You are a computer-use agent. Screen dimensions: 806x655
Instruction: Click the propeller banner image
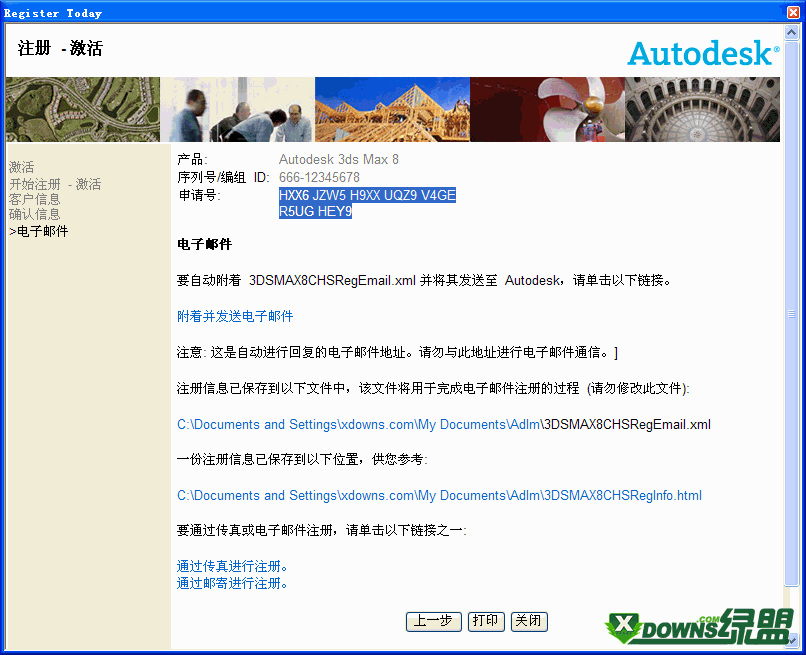point(547,110)
